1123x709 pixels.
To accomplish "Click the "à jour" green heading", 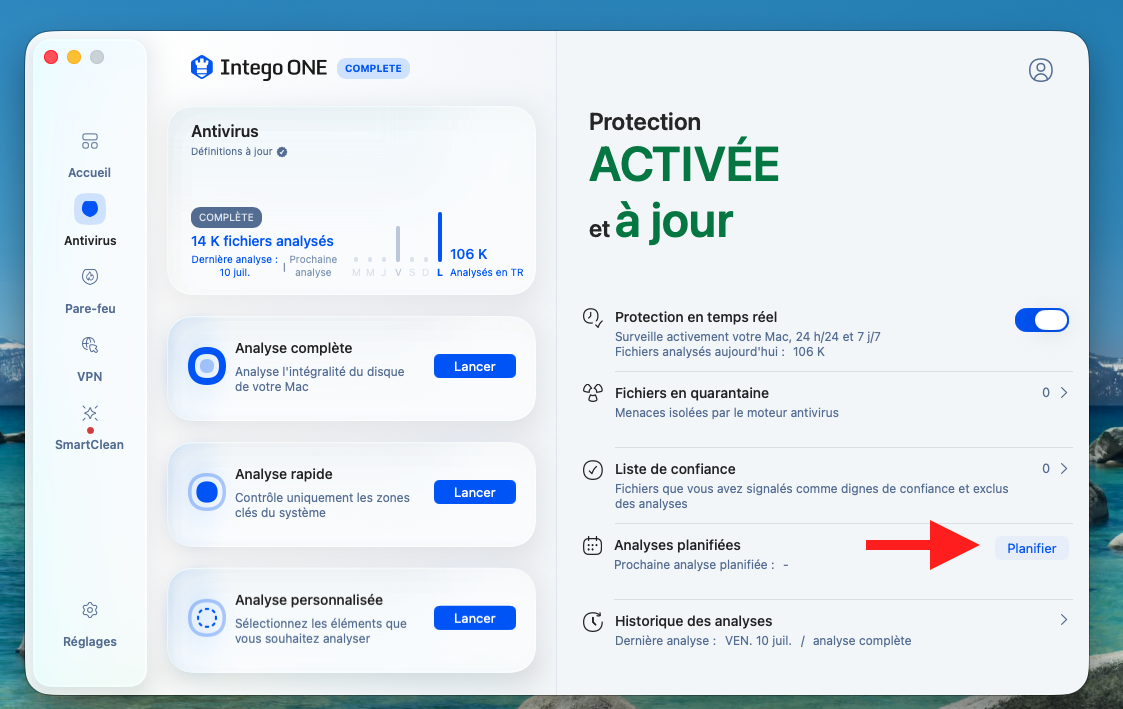I will [x=674, y=223].
